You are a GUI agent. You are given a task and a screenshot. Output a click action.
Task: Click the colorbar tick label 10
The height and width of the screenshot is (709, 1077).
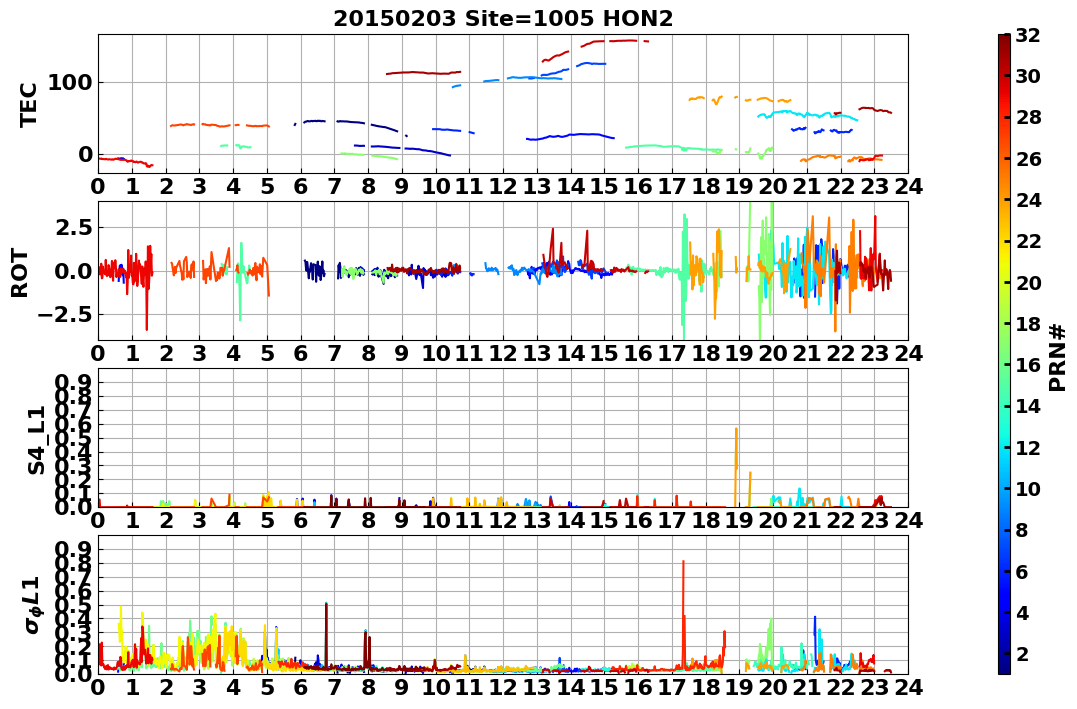click(1028, 488)
